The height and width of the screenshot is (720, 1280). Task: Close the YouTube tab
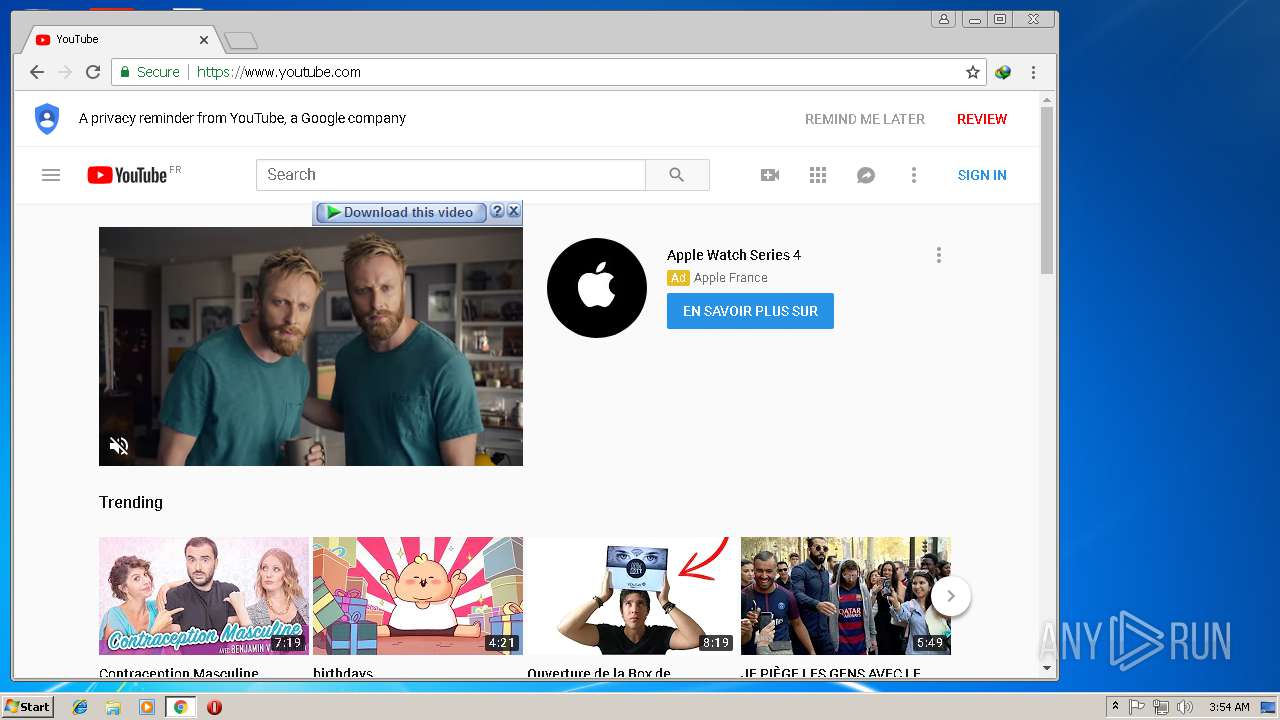[x=204, y=40]
